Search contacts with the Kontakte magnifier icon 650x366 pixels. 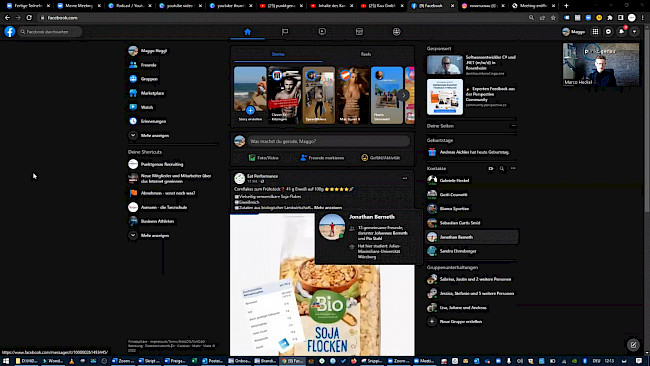click(502, 169)
